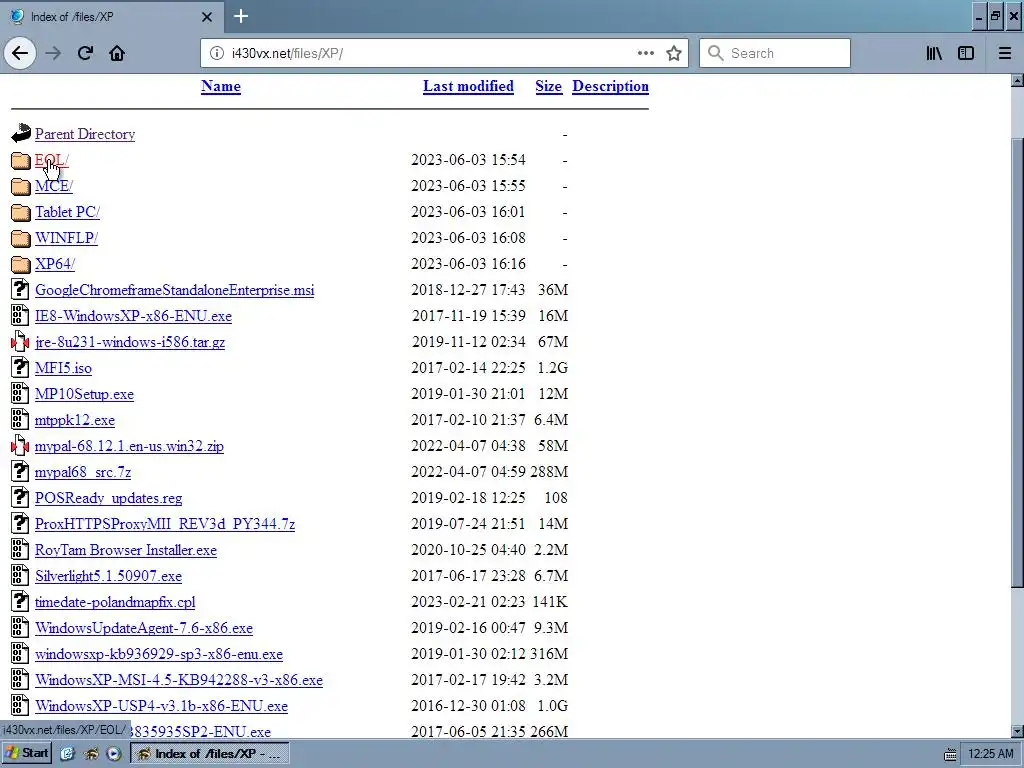The height and width of the screenshot is (768, 1024).
Task: Click the vertical scrollbar up arrow
Action: tap(1017, 80)
